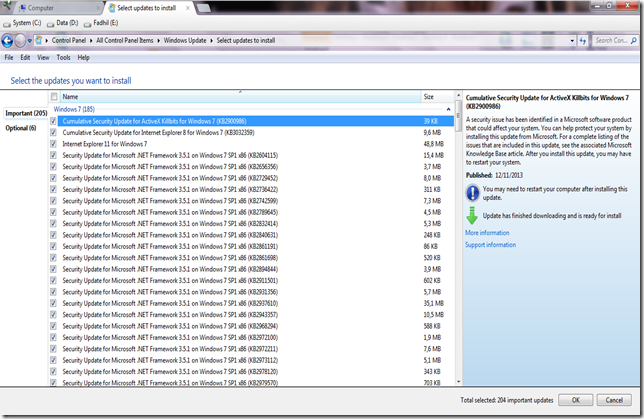Select the Windows 7 (185) group header
644x419 pixels.
pyautogui.click(x=74, y=109)
